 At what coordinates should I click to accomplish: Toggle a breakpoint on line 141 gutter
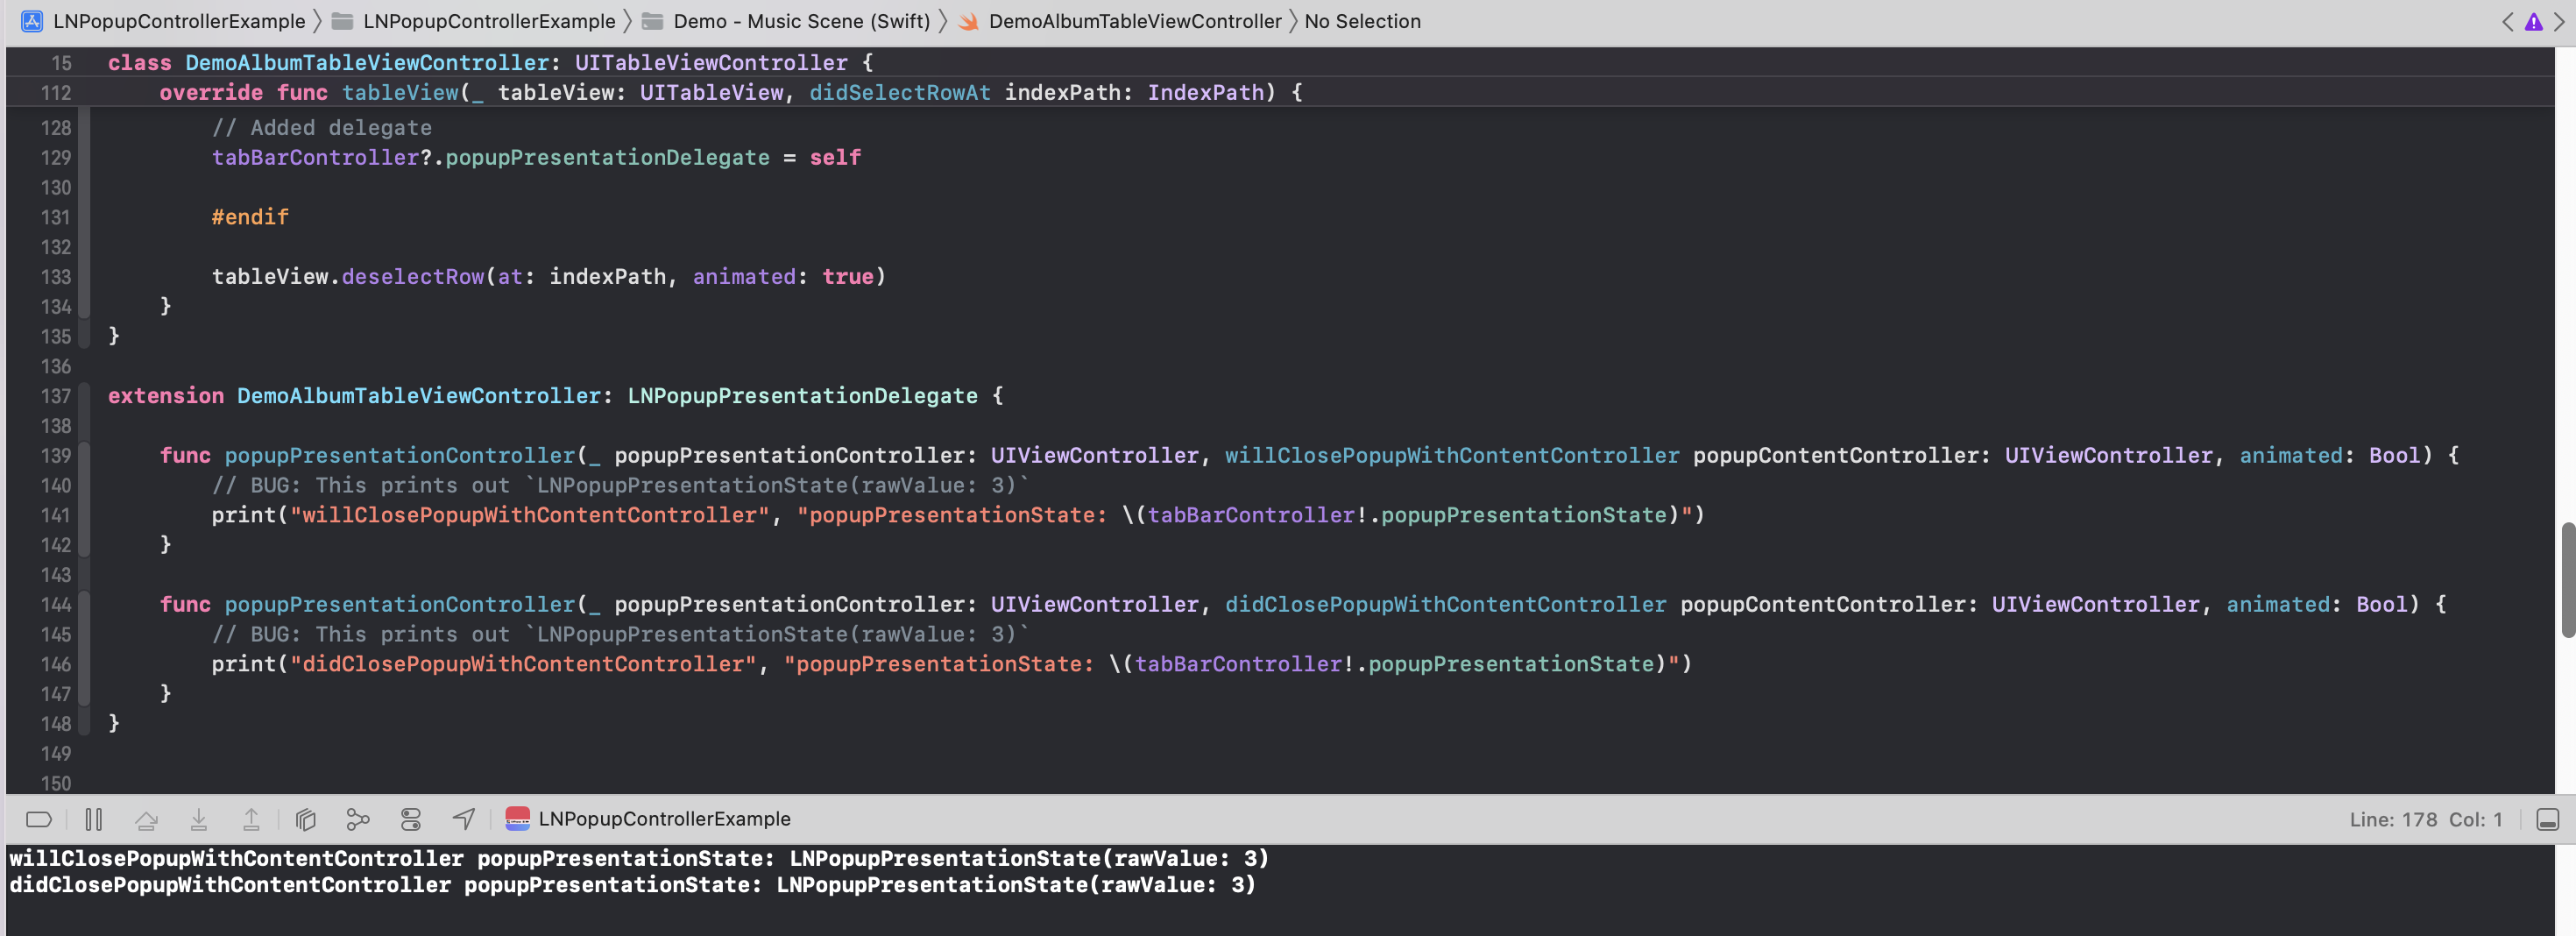click(x=55, y=515)
